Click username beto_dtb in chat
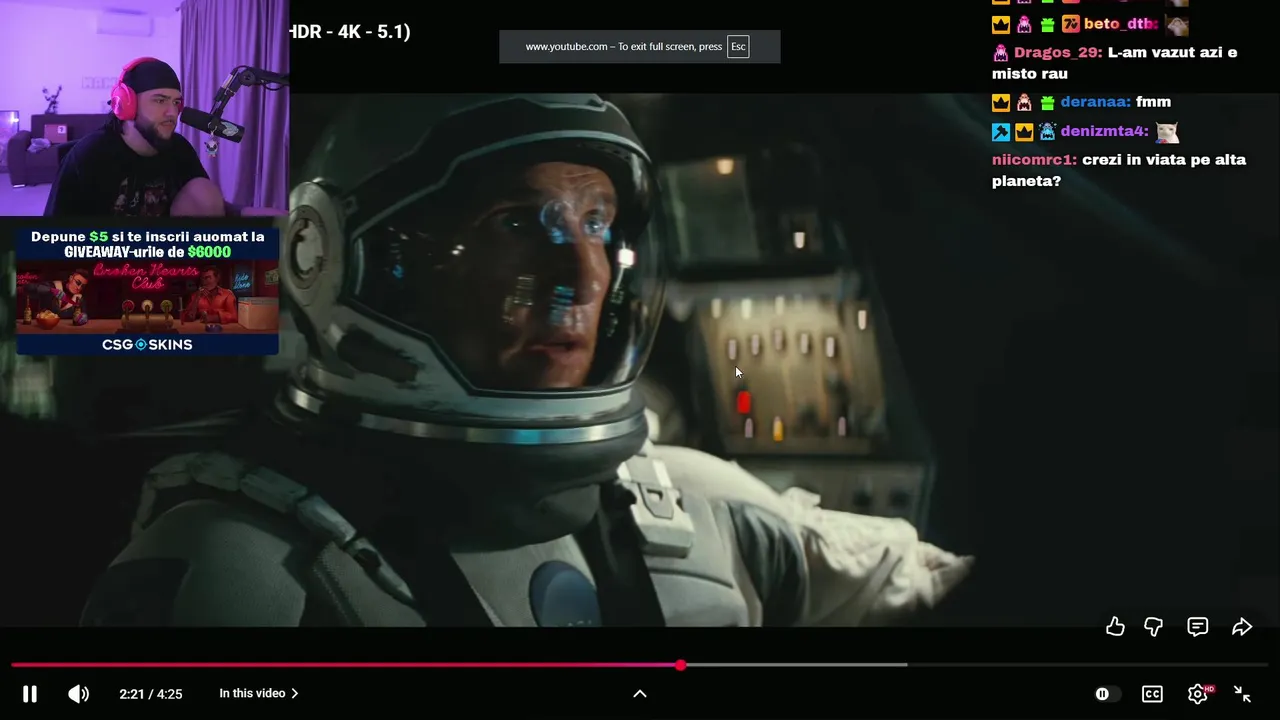The width and height of the screenshot is (1280, 720). click(x=1121, y=24)
